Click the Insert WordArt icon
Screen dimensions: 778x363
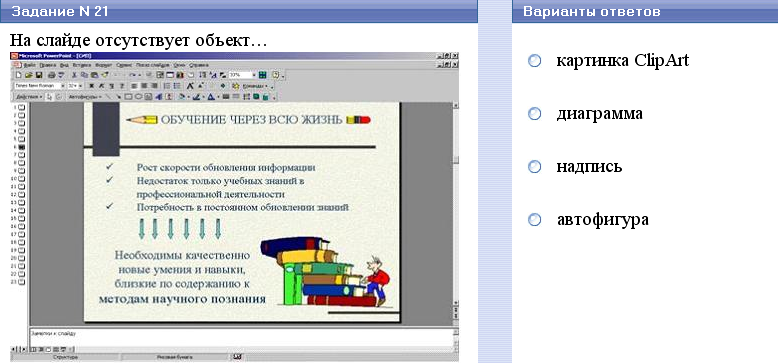pyautogui.click(x=158, y=97)
